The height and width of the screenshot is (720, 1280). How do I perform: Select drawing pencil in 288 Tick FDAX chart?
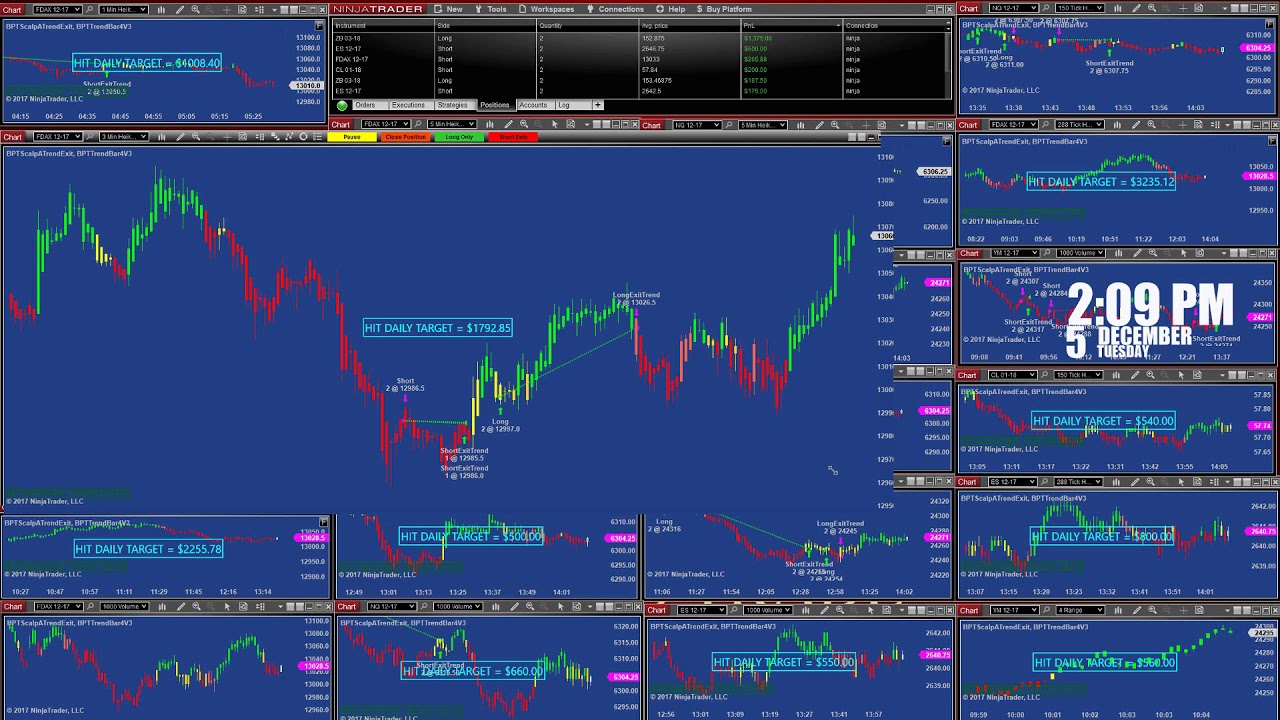click(x=1136, y=125)
